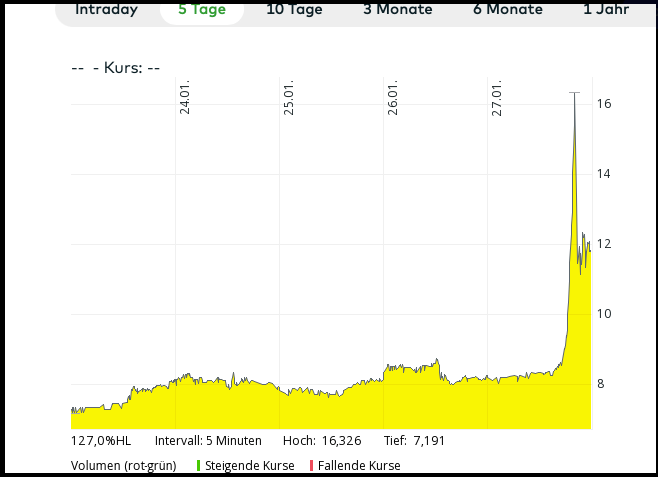Click the 127,0%HL label
Screen dimensions: 658x477
point(101,440)
